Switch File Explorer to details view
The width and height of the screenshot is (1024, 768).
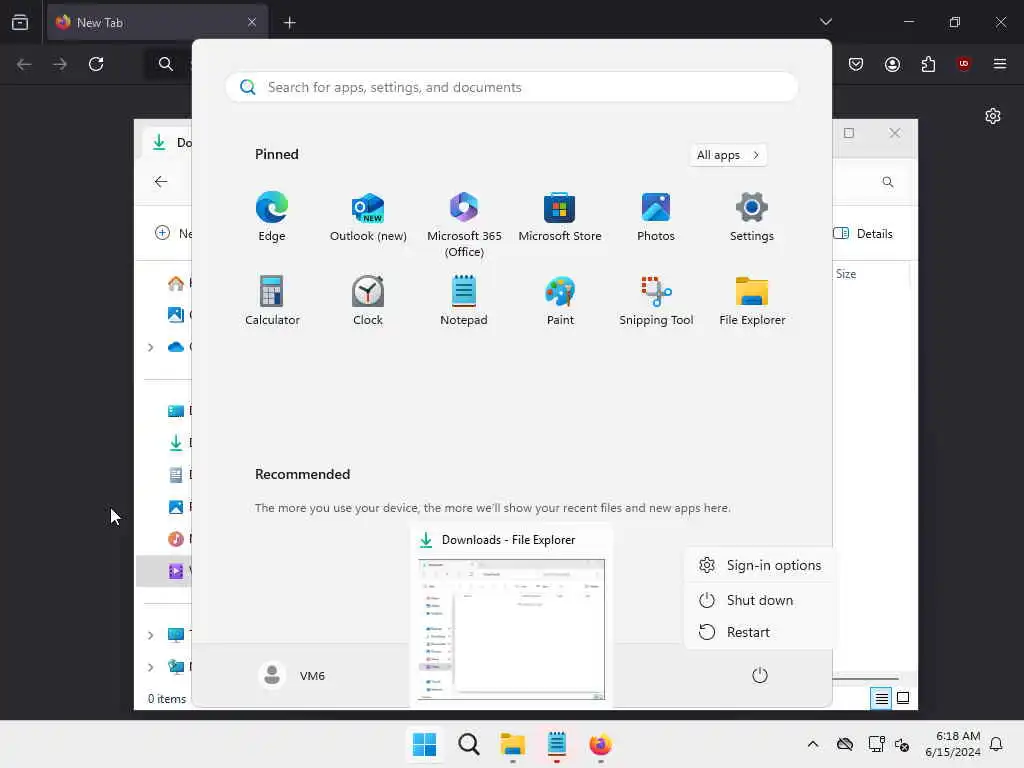coord(881,698)
